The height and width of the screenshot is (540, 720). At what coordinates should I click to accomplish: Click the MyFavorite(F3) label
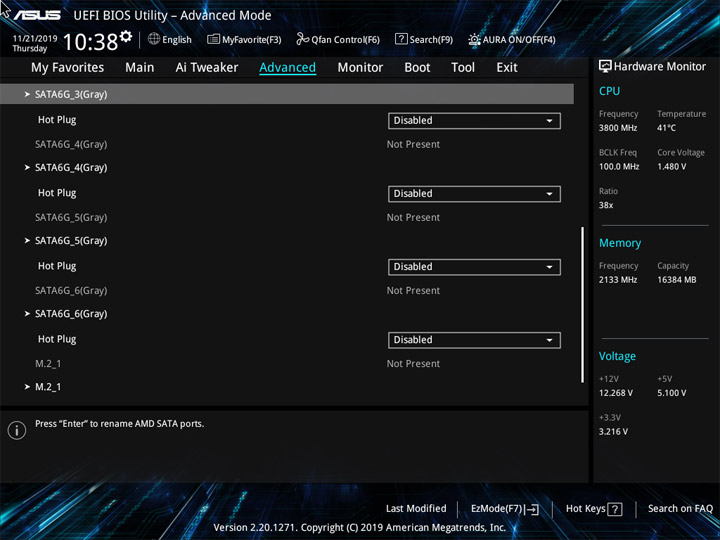tap(252, 40)
